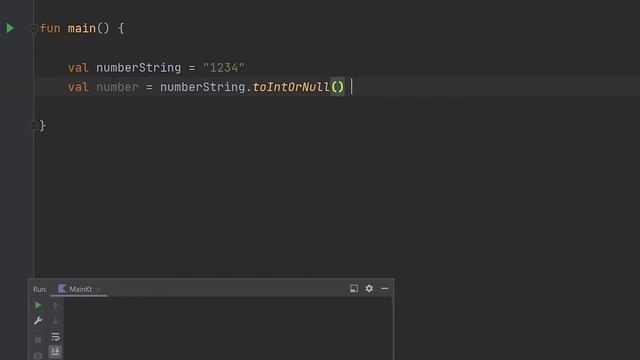Close the MainKt run tab
640x360 pixels.
(x=98, y=289)
